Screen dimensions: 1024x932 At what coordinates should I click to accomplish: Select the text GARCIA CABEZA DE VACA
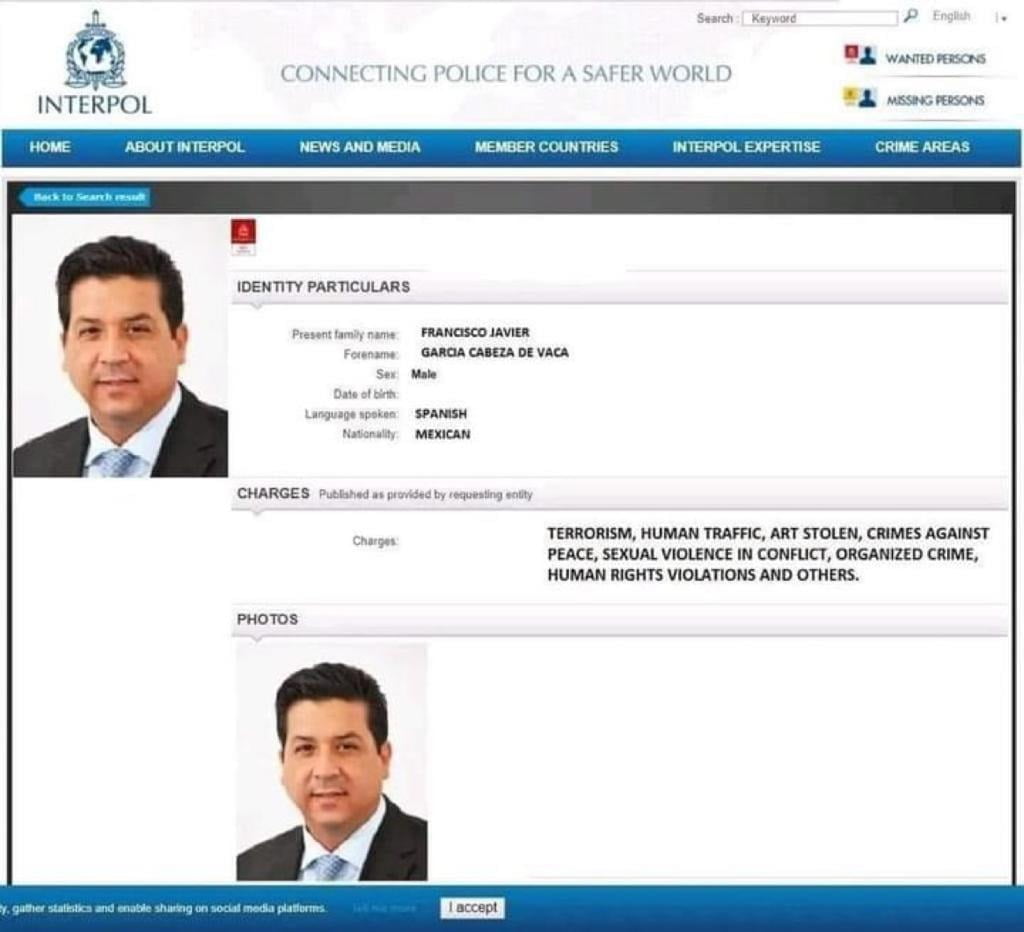(x=494, y=353)
